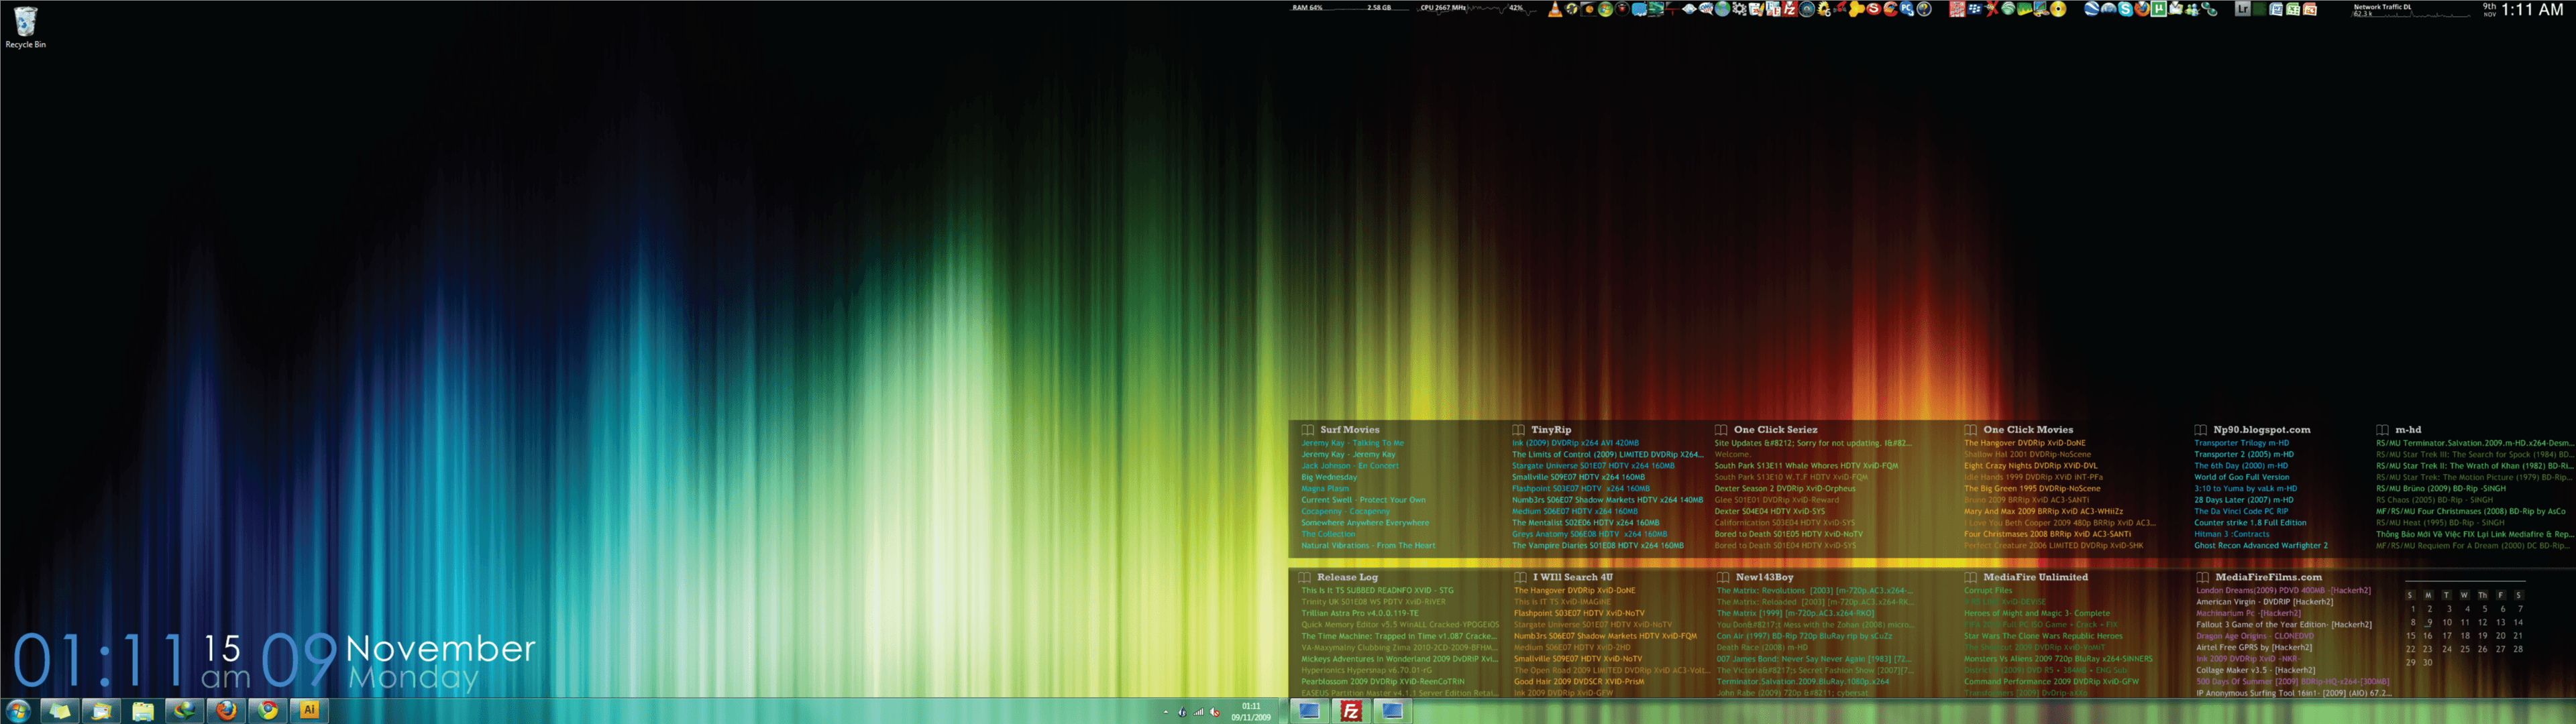This screenshot has width=2576, height=724.
Task: Expand hidden icons in the system tray
Action: pos(1166,713)
